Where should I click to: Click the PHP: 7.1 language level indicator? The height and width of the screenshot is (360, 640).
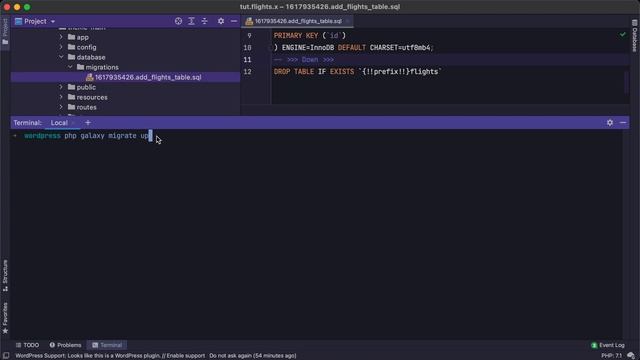611,356
